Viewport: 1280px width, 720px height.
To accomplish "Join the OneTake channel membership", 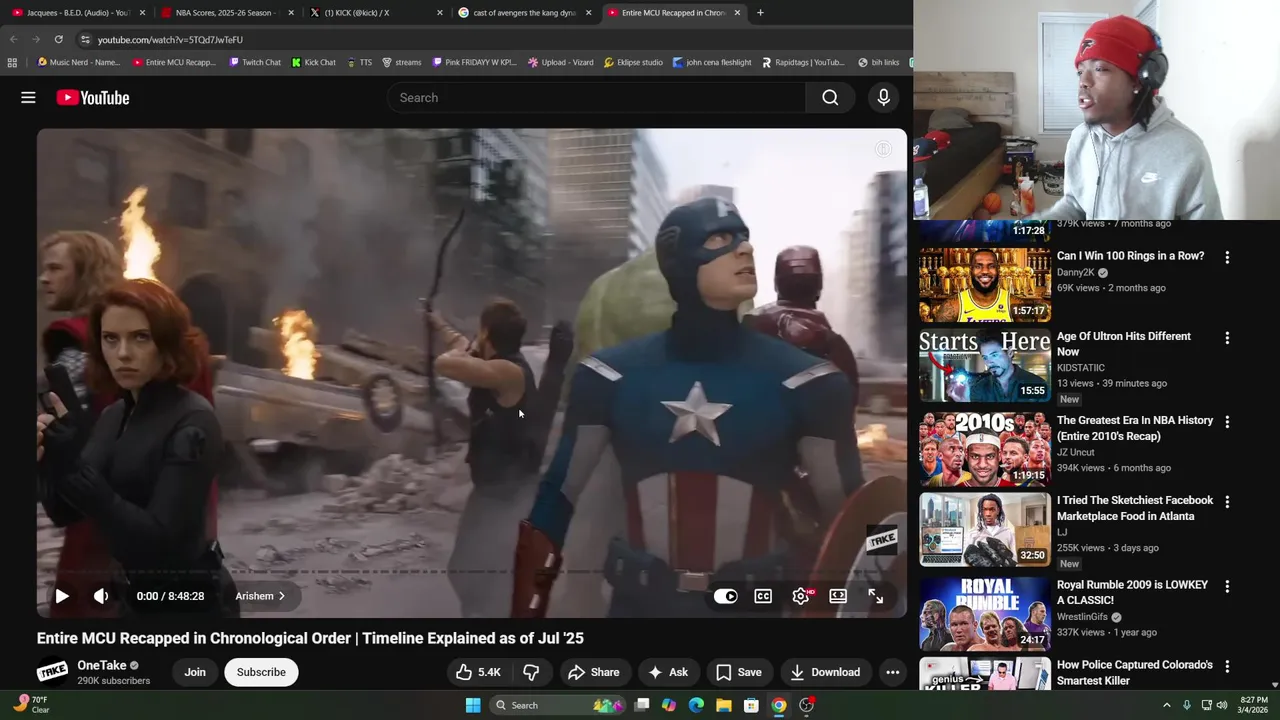I will click(195, 672).
